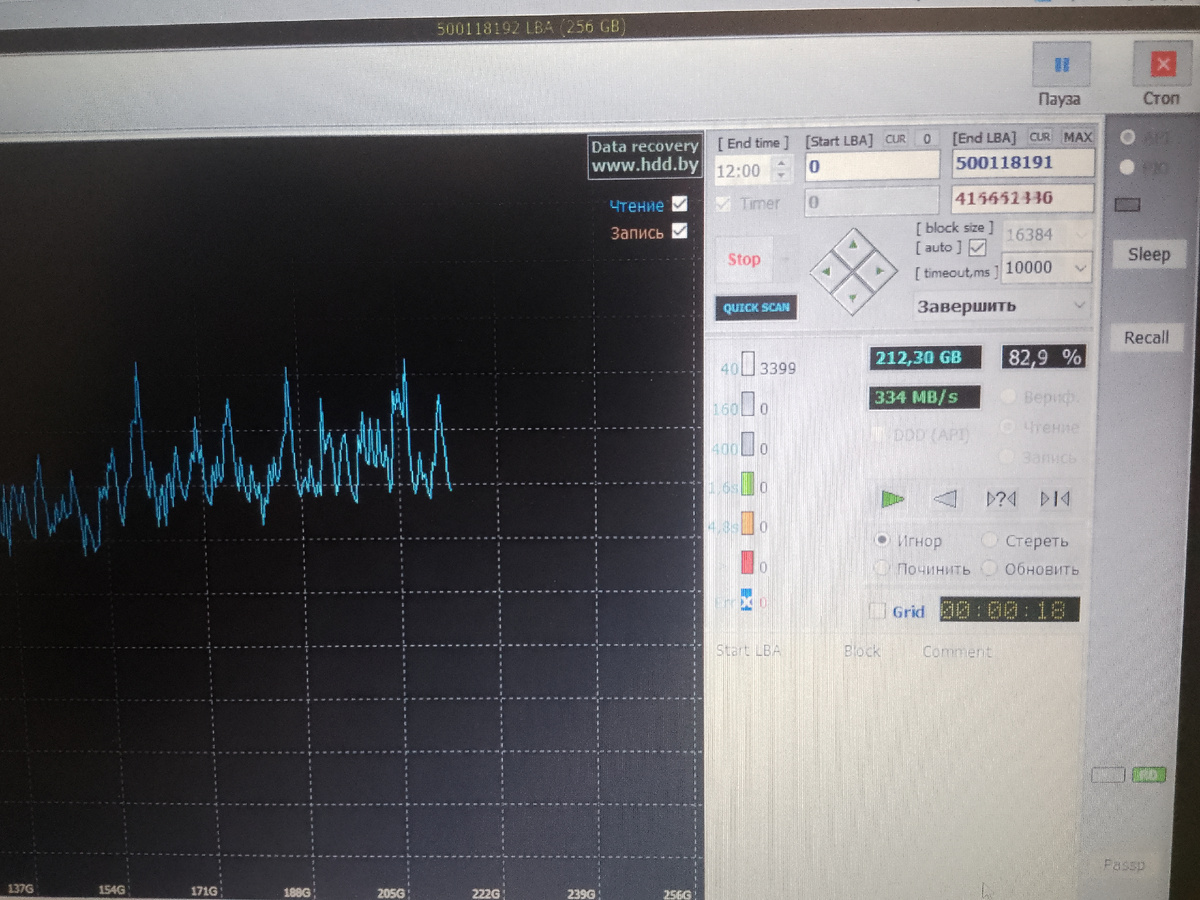This screenshot has width=1200, height=900.
Task: Click the 3399 block count value
Action: 778,369
